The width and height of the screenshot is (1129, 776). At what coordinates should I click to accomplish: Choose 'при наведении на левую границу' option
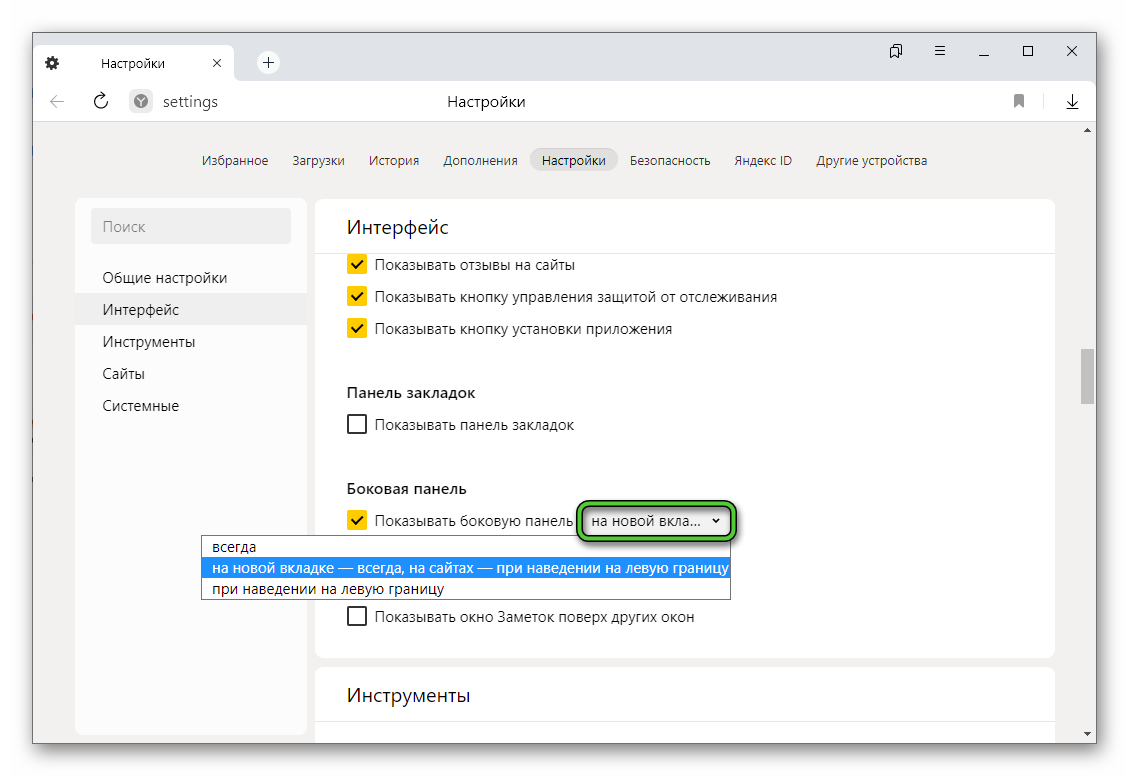[x=328, y=589]
